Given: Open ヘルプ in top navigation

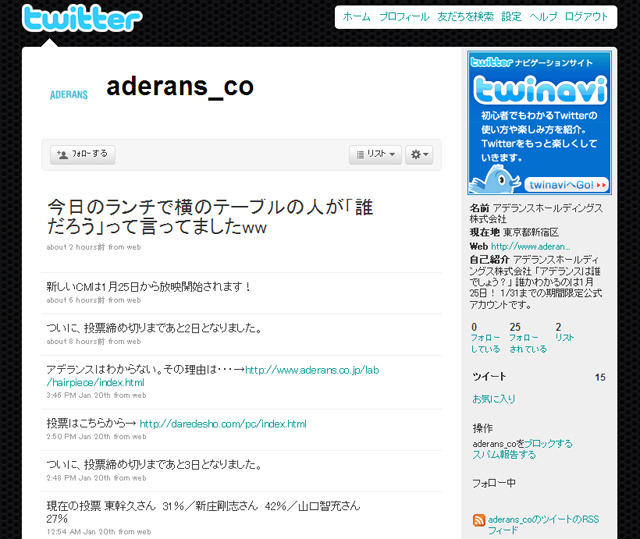Looking at the screenshot, I should pos(543,17).
